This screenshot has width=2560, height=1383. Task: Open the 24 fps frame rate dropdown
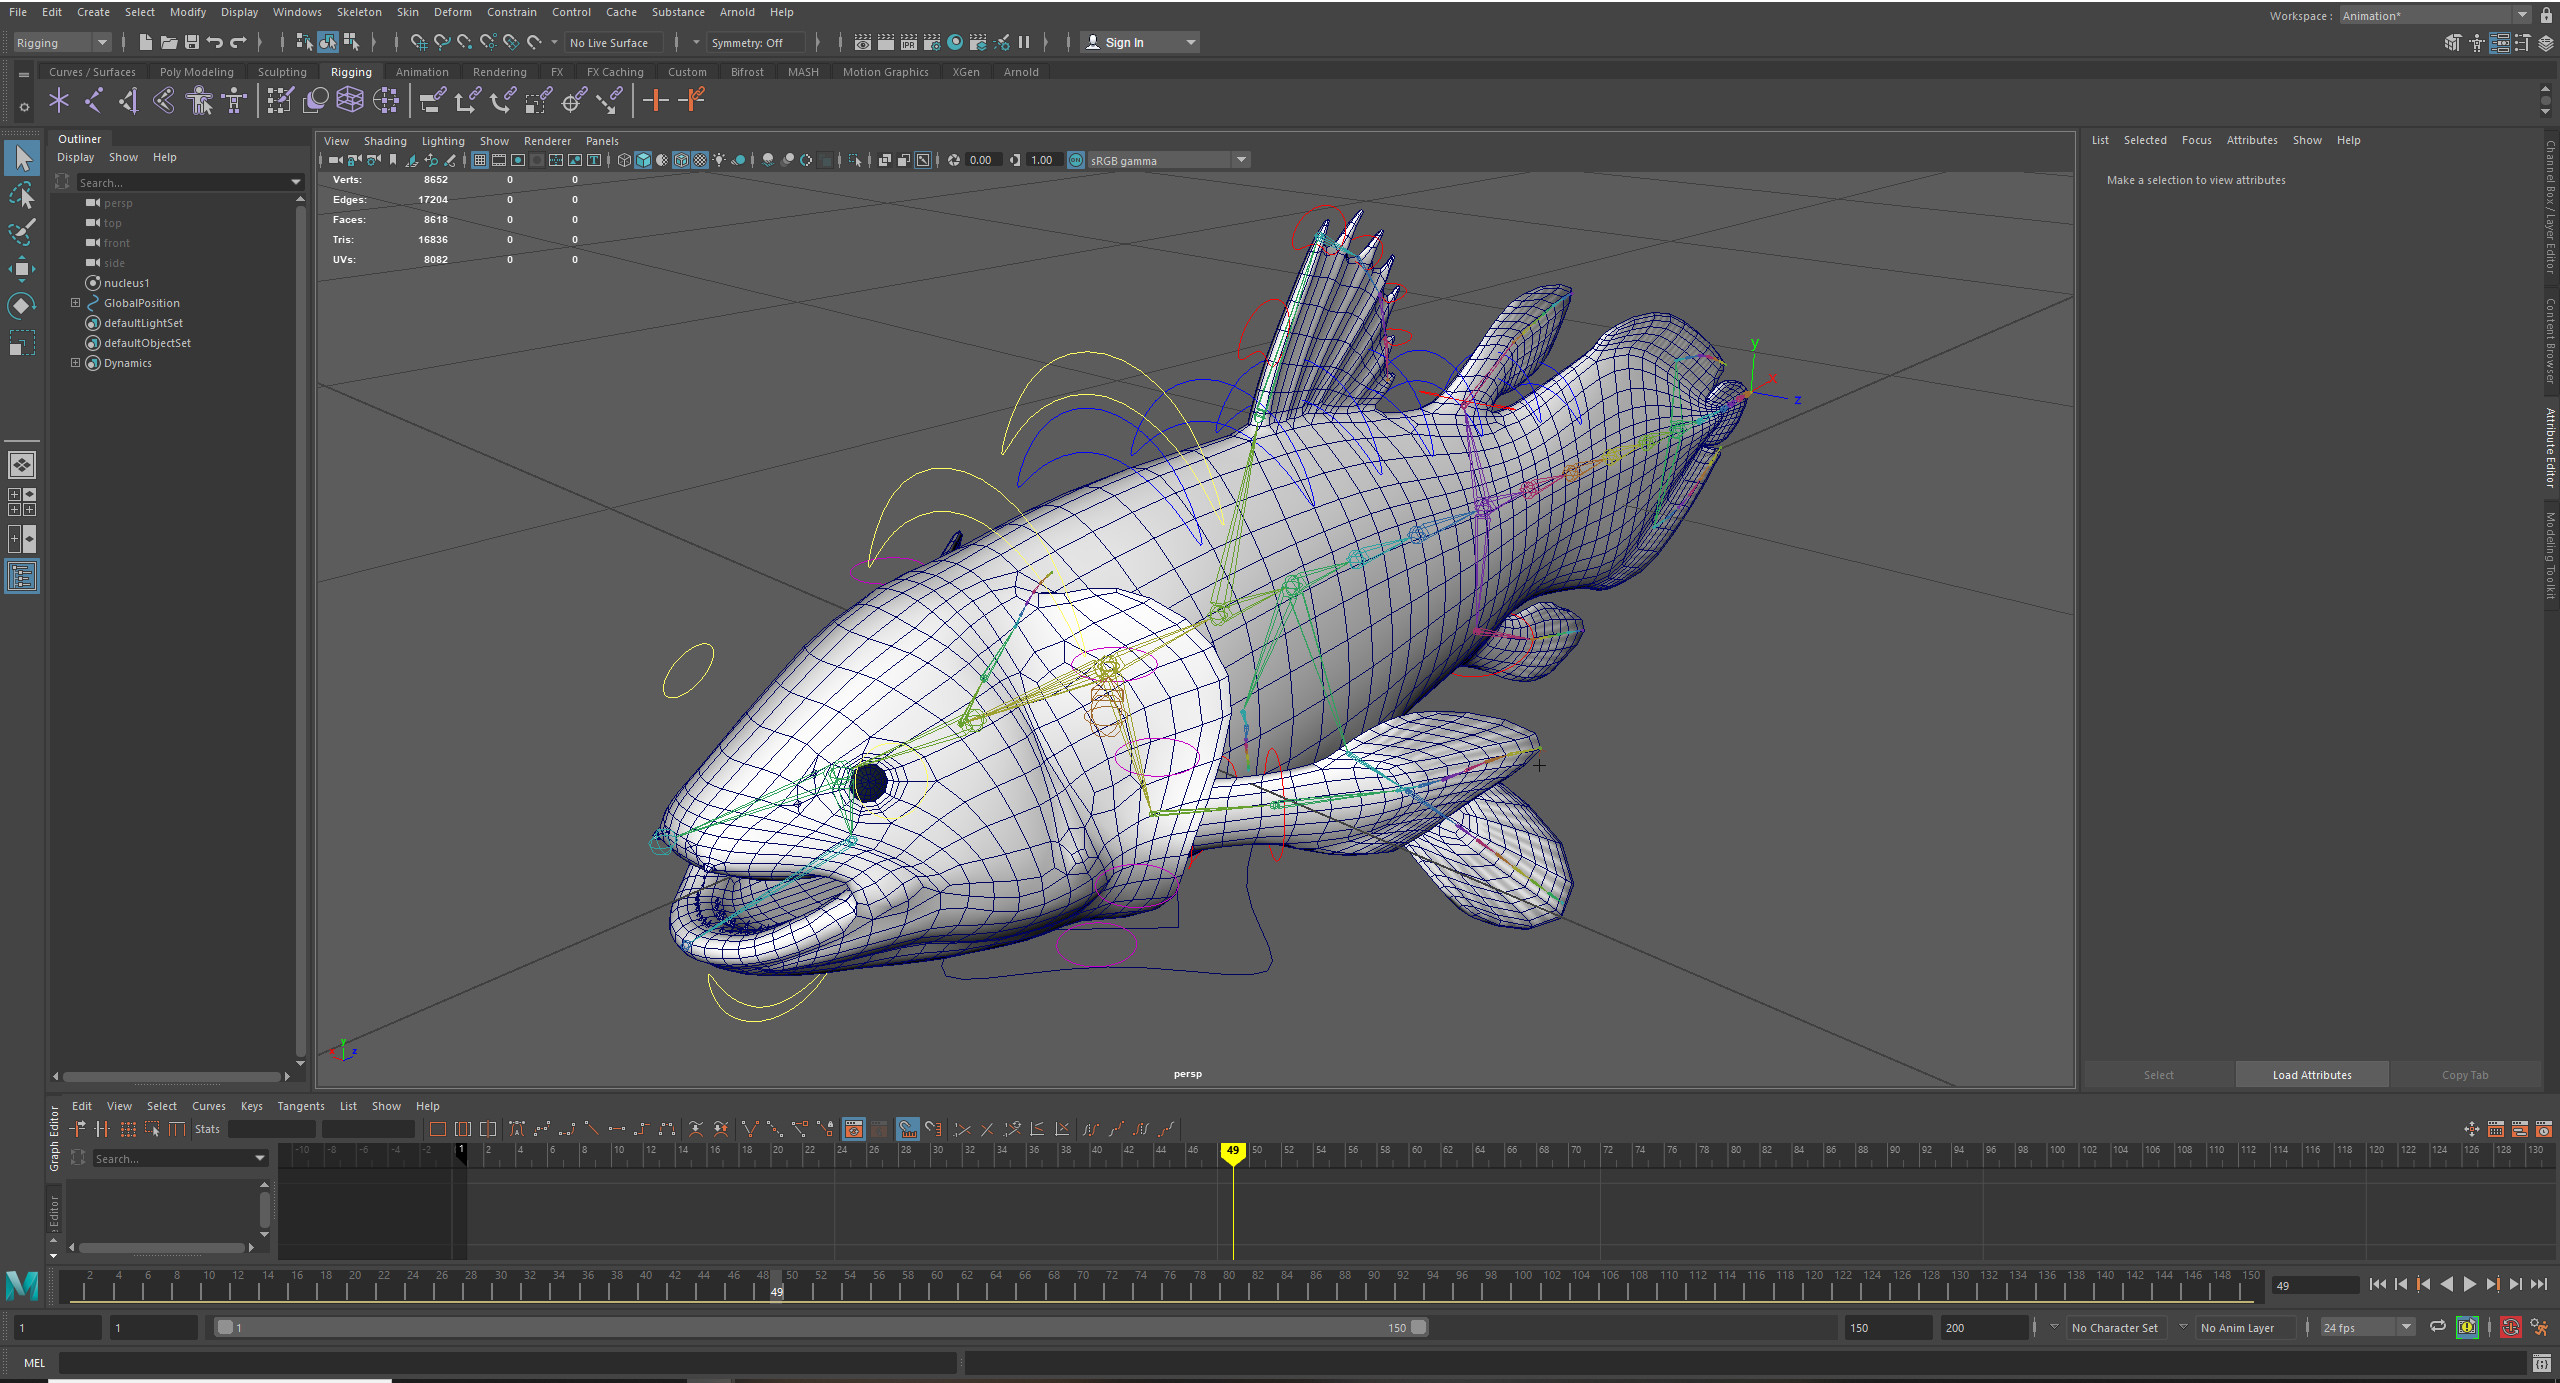[x=2367, y=1327]
